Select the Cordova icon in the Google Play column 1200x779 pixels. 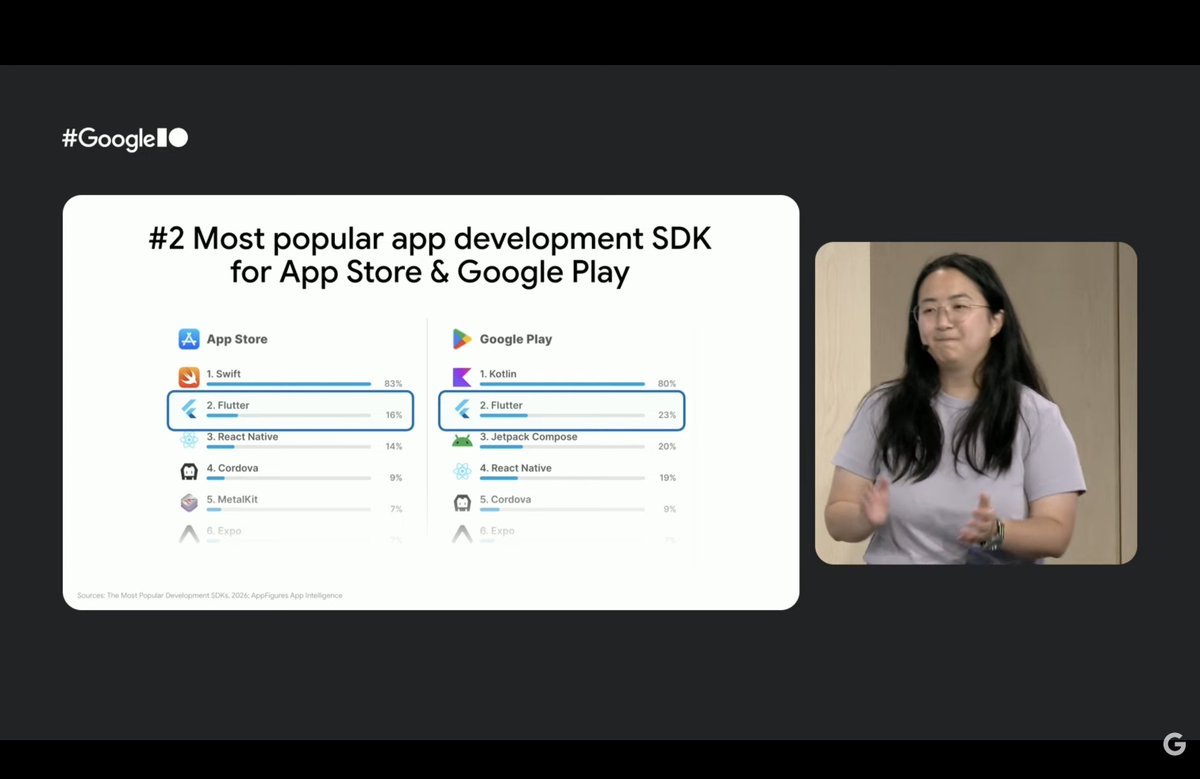[x=462, y=502]
